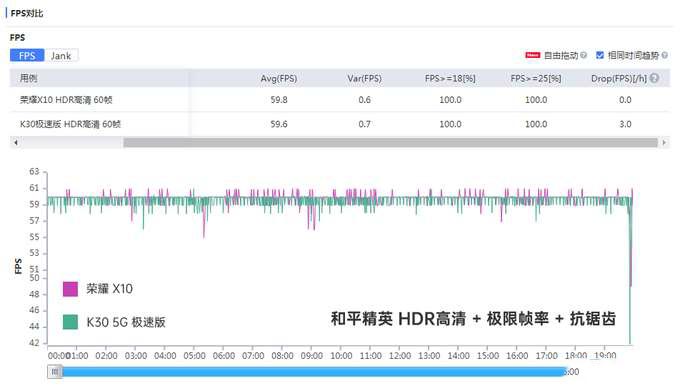Viewport: 680px width, 391px height.
Task: Click the Drop(FPS)[/h] column header
Action: tap(619, 78)
